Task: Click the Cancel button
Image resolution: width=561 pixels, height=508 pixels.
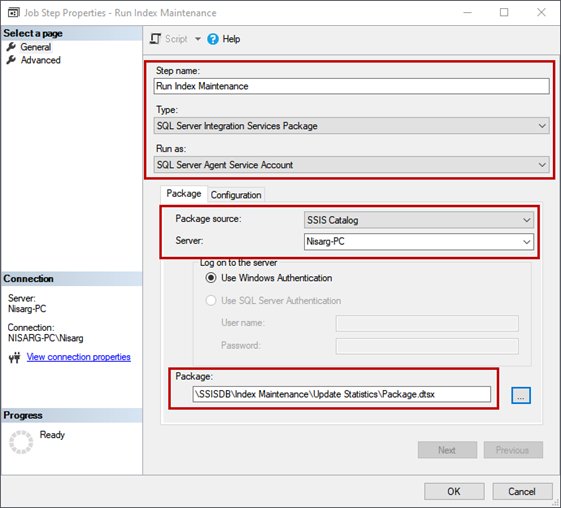Action: 522,492
